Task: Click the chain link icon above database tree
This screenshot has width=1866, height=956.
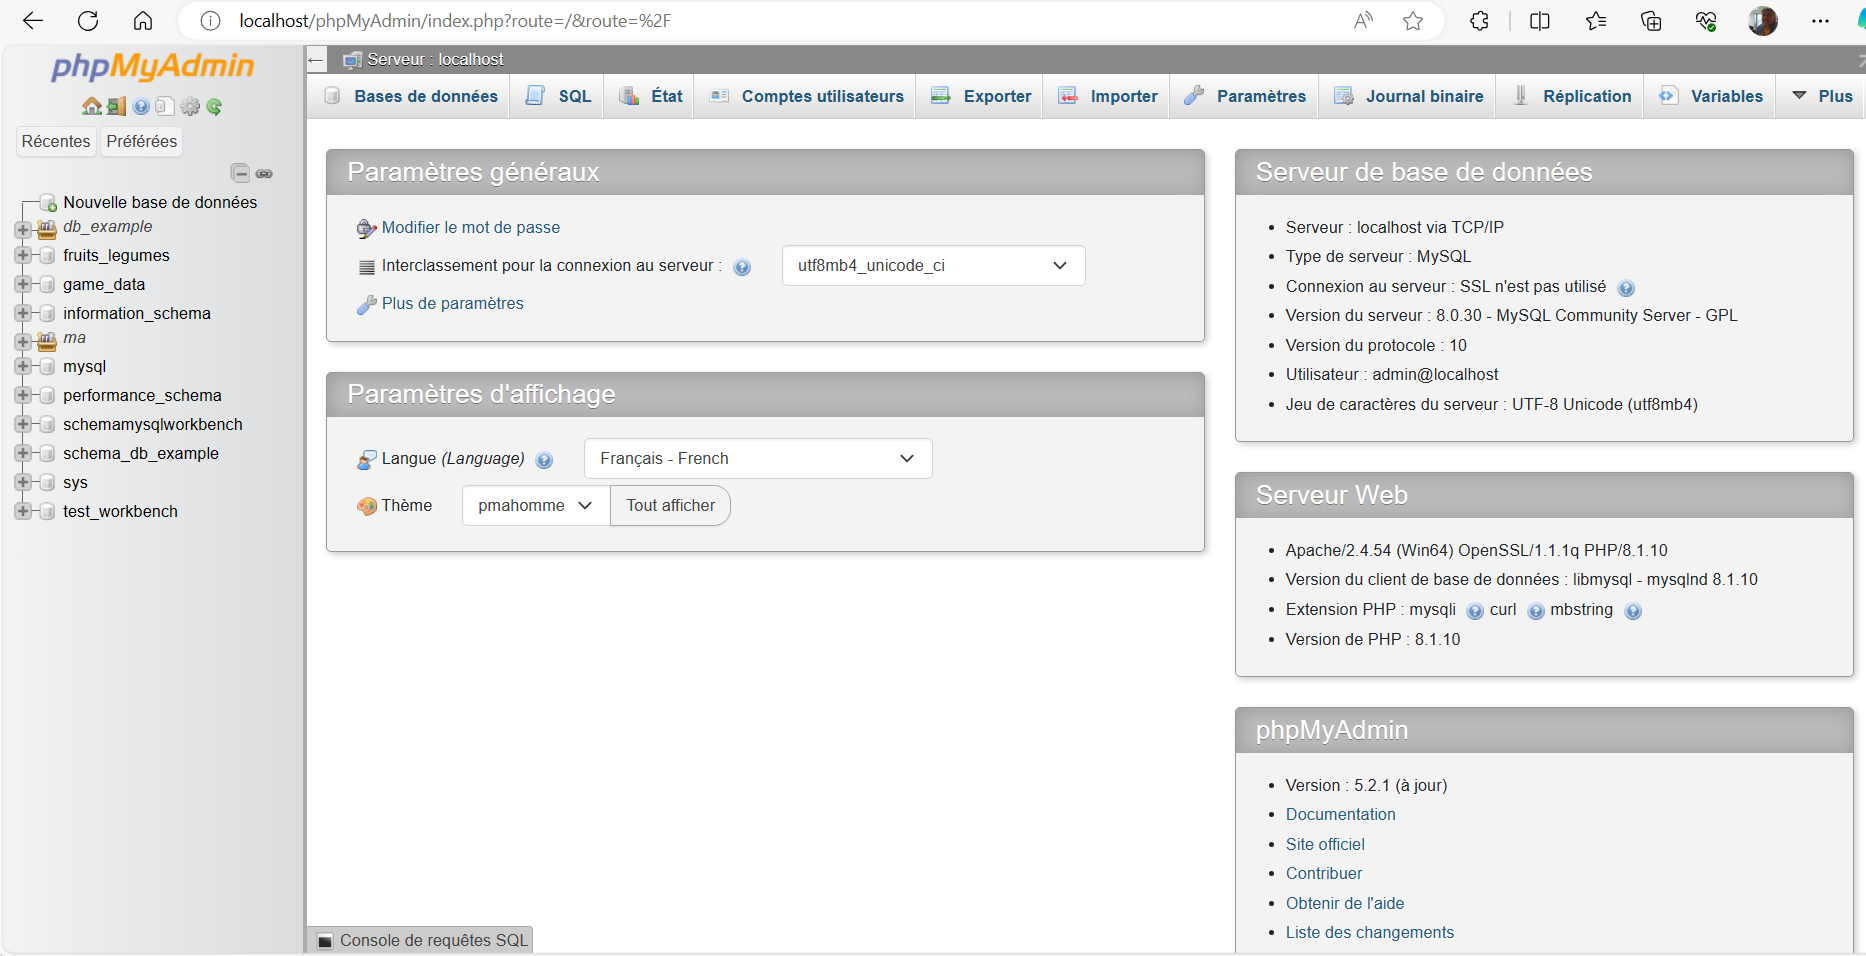Action: pos(264,173)
